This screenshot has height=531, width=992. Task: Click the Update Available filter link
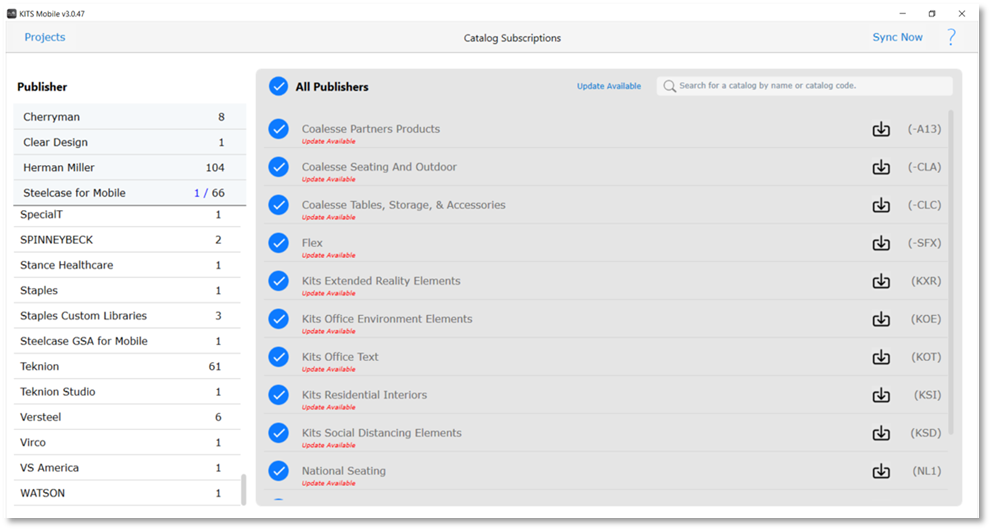(x=609, y=86)
